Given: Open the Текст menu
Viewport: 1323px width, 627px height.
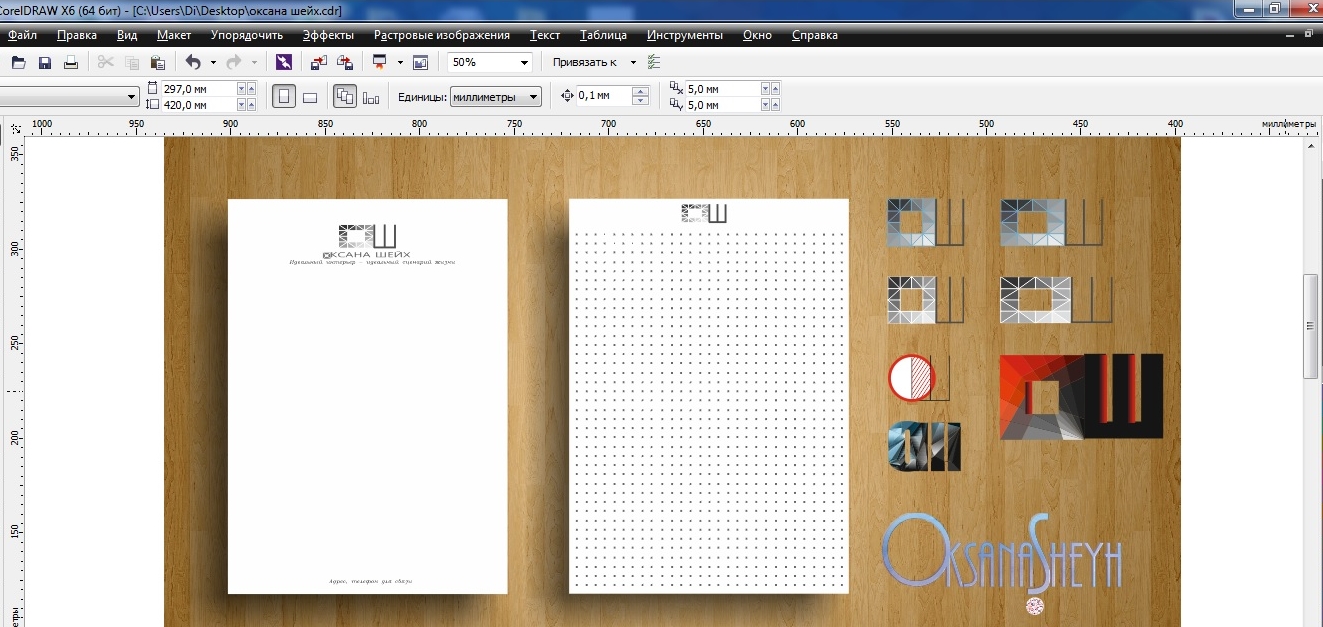Looking at the screenshot, I should pyautogui.click(x=545, y=35).
